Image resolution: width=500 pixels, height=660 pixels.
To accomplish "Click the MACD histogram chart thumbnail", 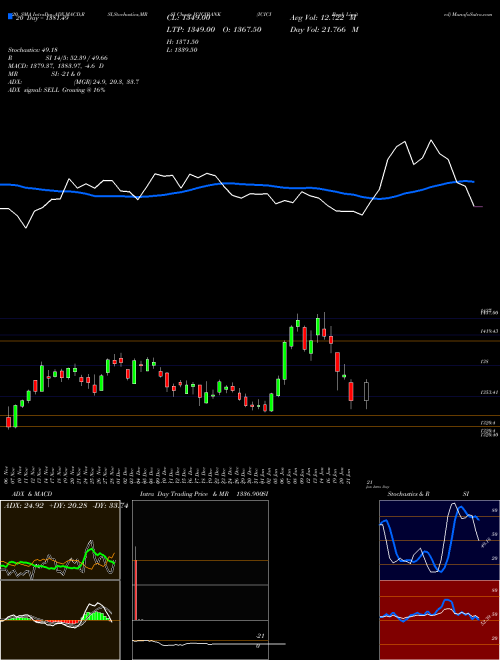I will pos(60,620).
